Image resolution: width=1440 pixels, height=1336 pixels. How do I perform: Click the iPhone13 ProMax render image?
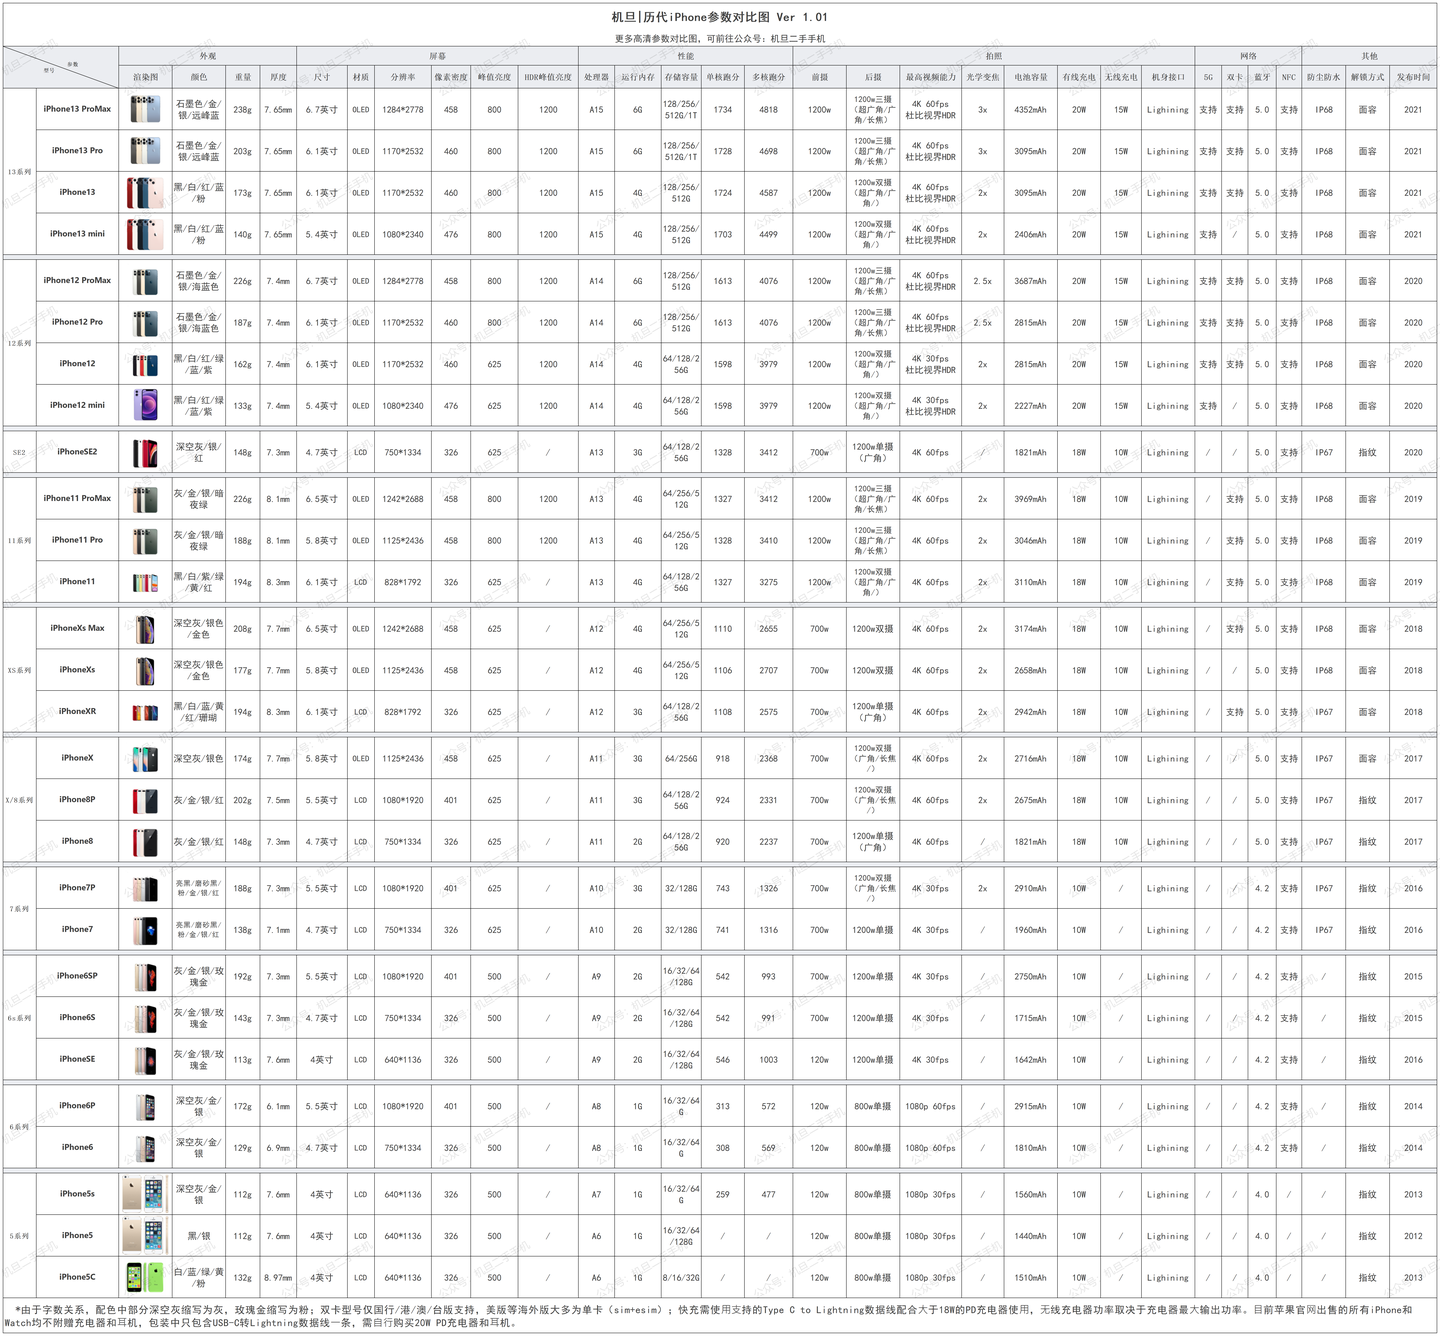pyautogui.click(x=145, y=109)
